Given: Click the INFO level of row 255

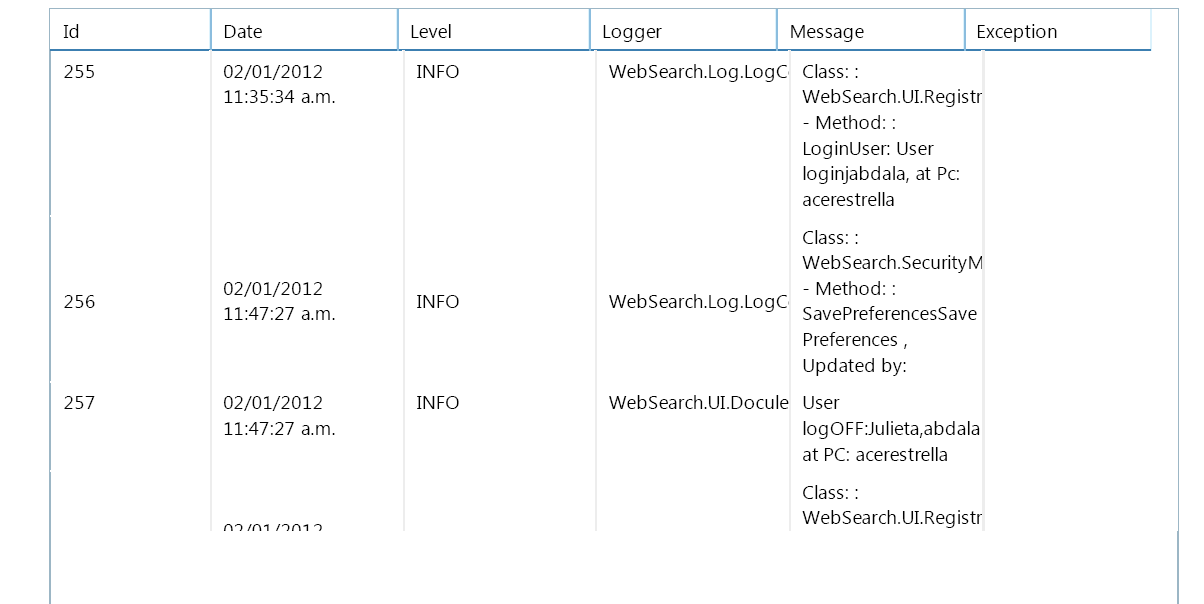Looking at the screenshot, I should pos(438,72).
